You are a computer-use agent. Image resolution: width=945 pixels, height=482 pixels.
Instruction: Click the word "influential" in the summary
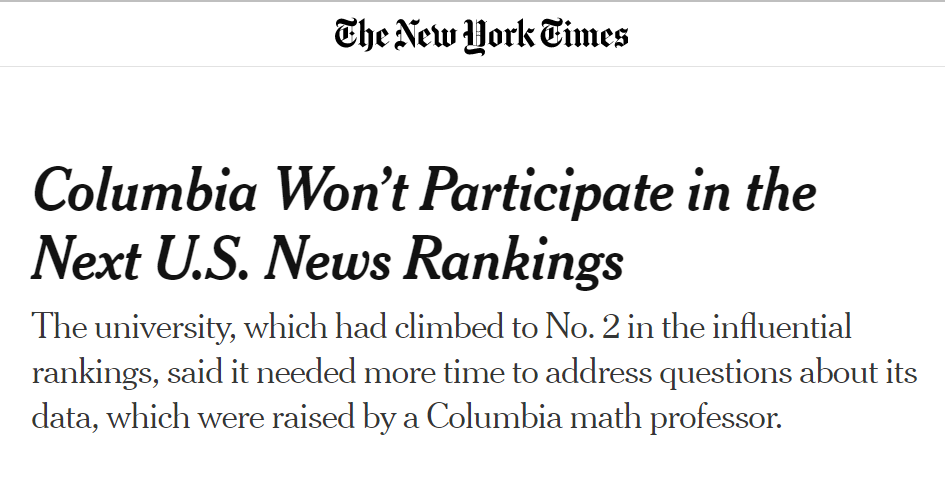(782, 327)
